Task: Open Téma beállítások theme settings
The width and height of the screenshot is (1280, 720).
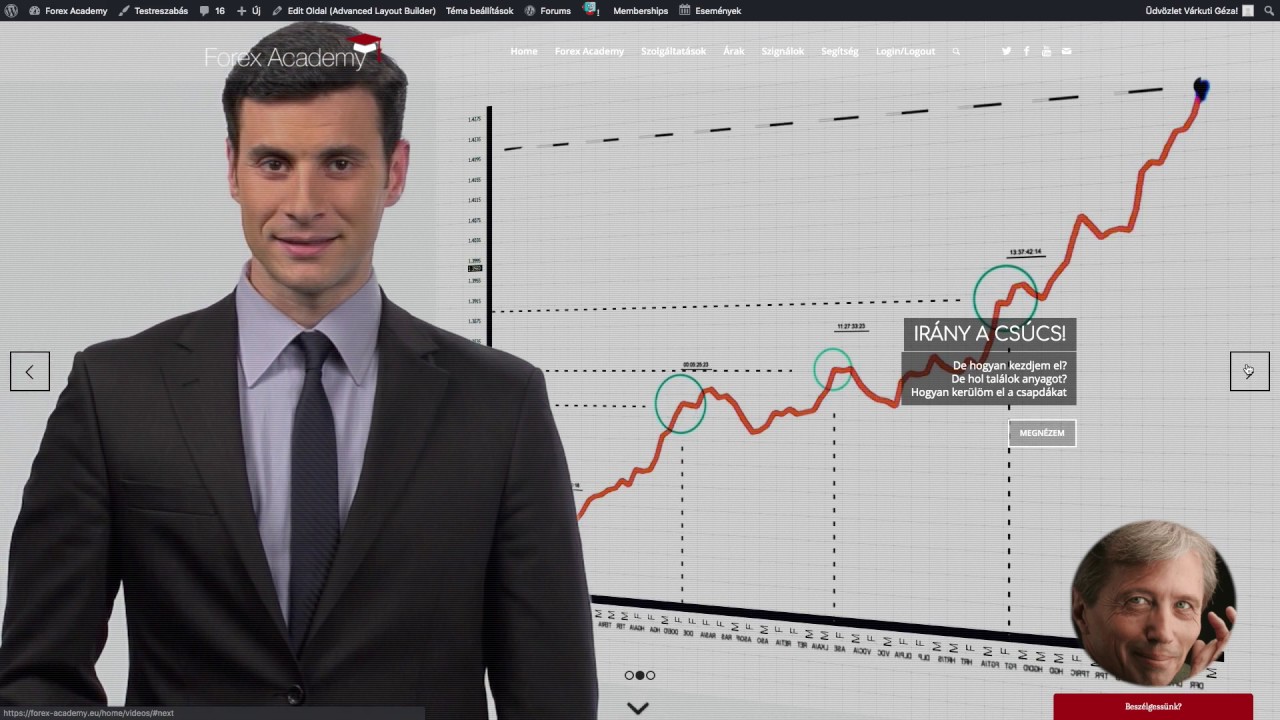Action: click(479, 11)
